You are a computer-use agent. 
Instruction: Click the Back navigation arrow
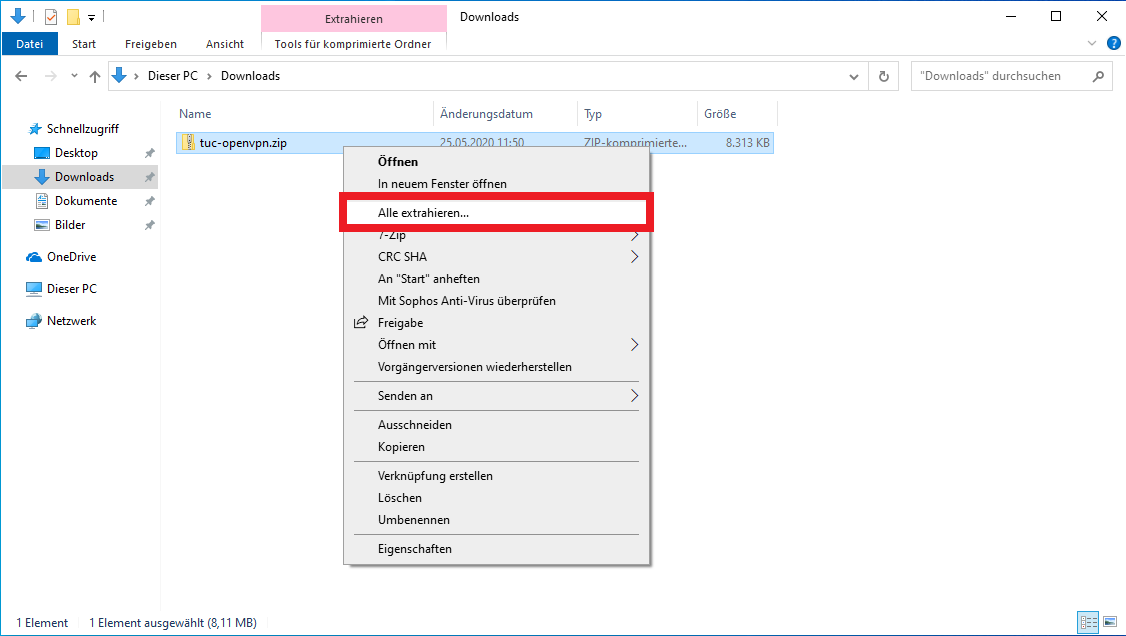pyautogui.click(x=21, y=76)
